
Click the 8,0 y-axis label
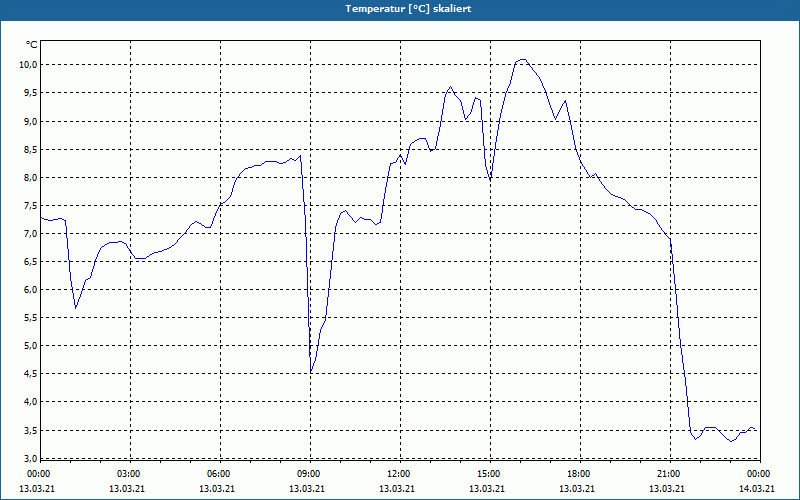coord(30,178)
